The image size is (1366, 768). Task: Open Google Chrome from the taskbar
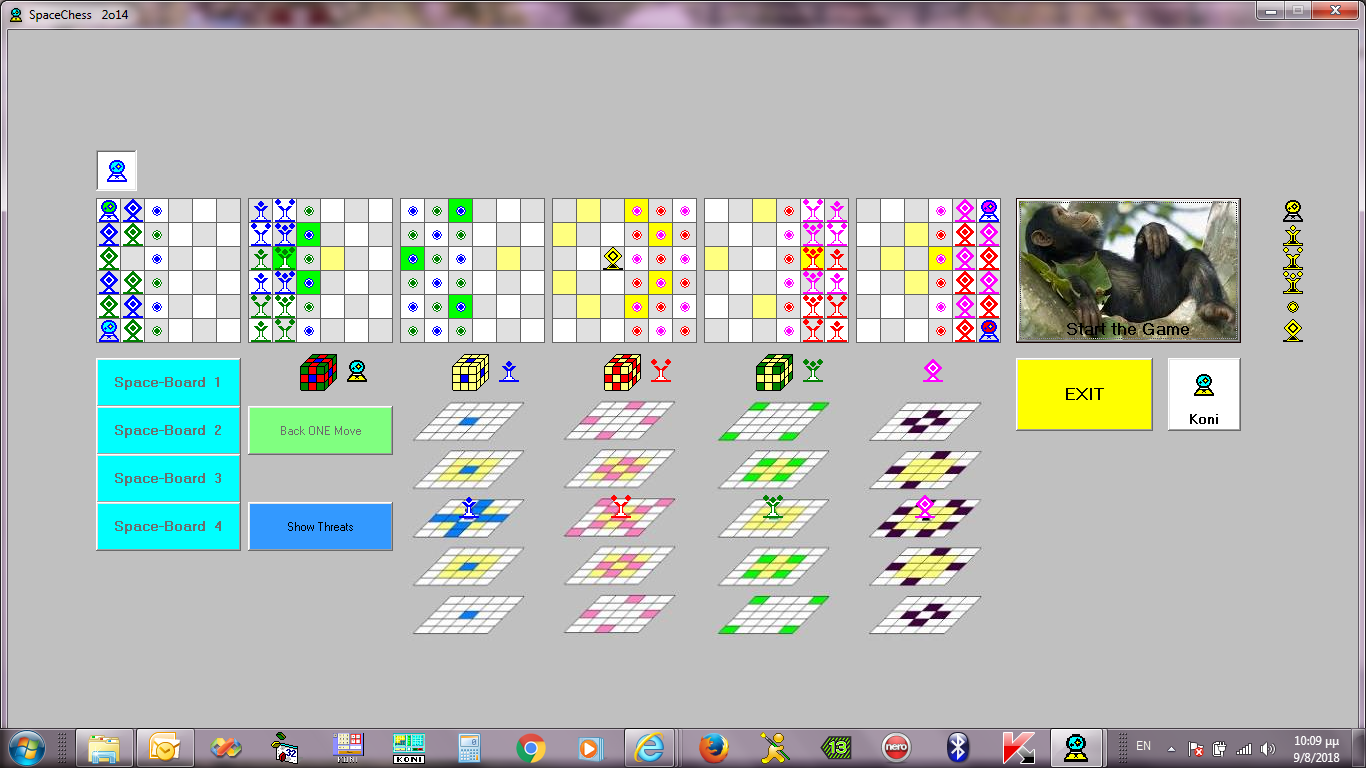tap(530, 748)
